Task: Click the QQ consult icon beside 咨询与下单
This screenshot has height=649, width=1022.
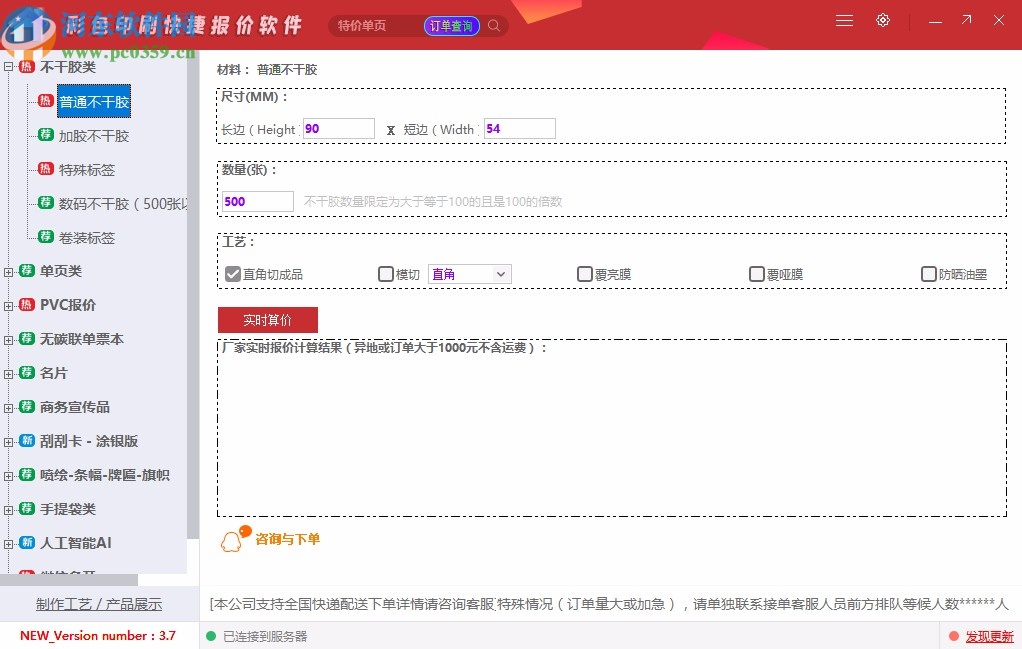Action: 231,539
